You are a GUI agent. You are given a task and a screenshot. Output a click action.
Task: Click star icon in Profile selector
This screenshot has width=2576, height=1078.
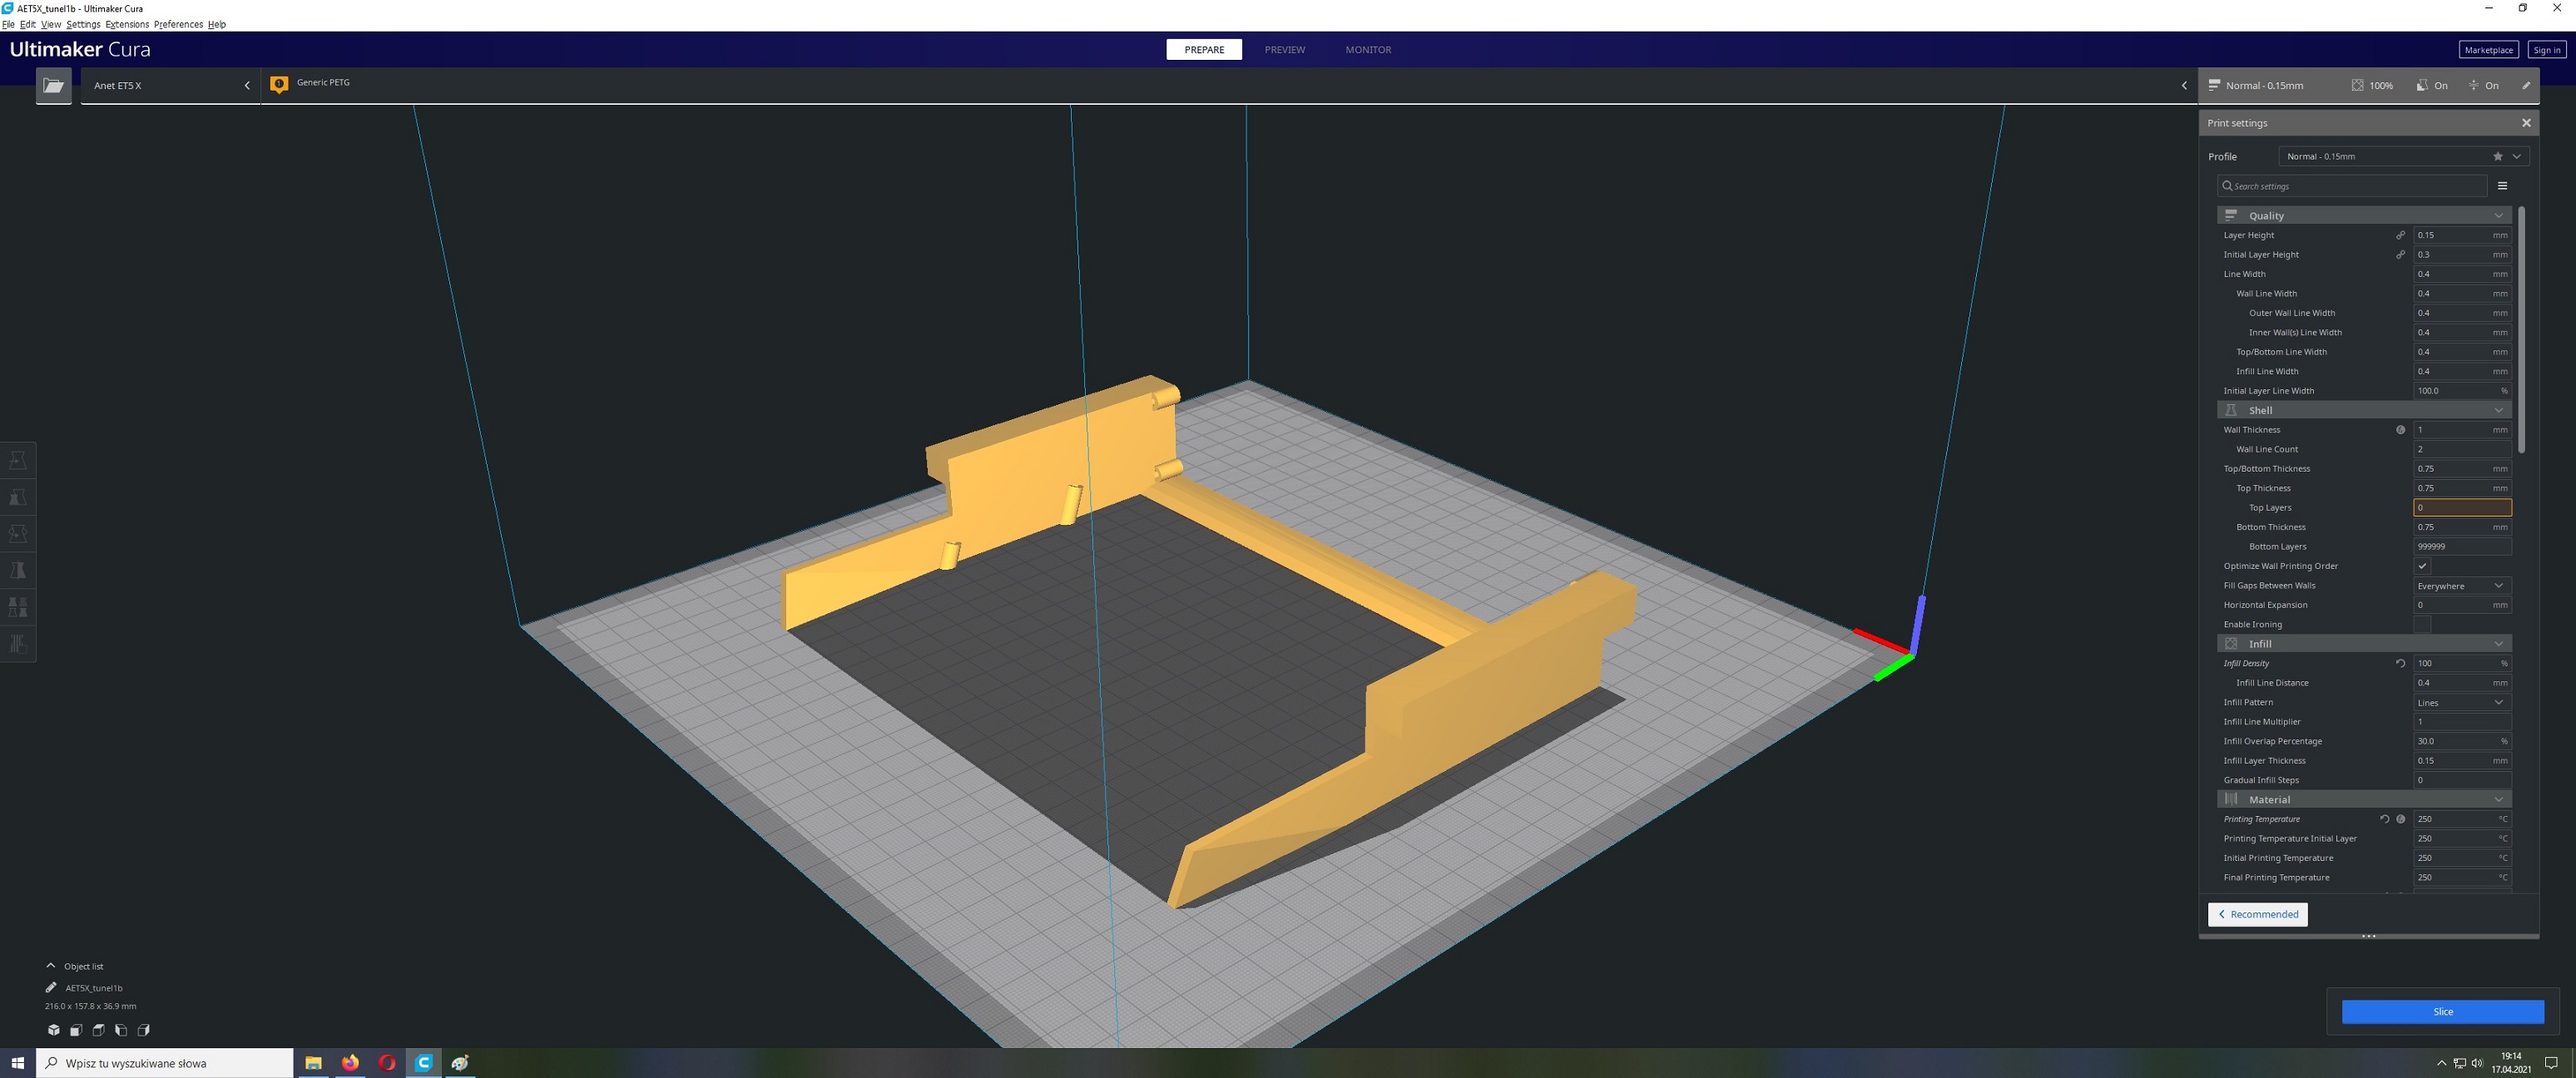(x=2497, y=157)
